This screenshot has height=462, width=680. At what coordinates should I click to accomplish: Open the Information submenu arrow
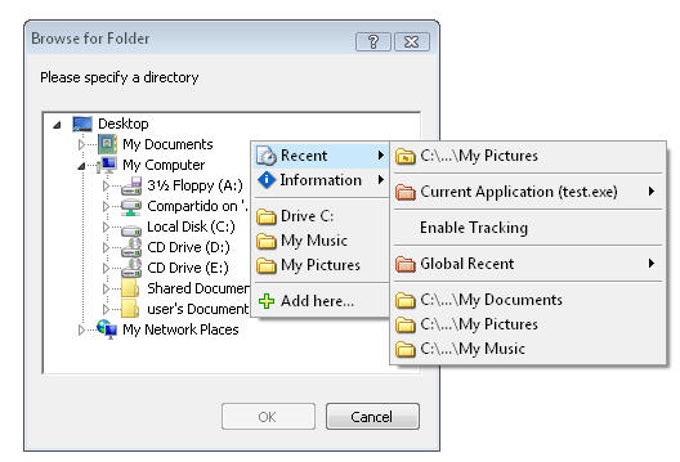tap(381, 180)
